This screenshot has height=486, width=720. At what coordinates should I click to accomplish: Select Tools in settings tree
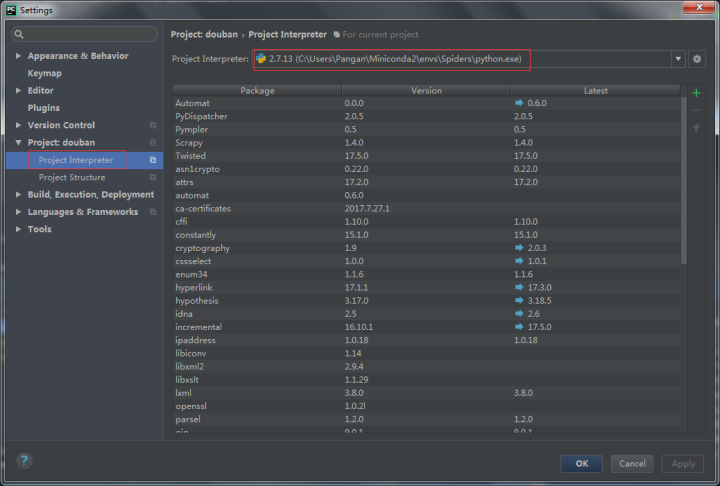(39, 229)
